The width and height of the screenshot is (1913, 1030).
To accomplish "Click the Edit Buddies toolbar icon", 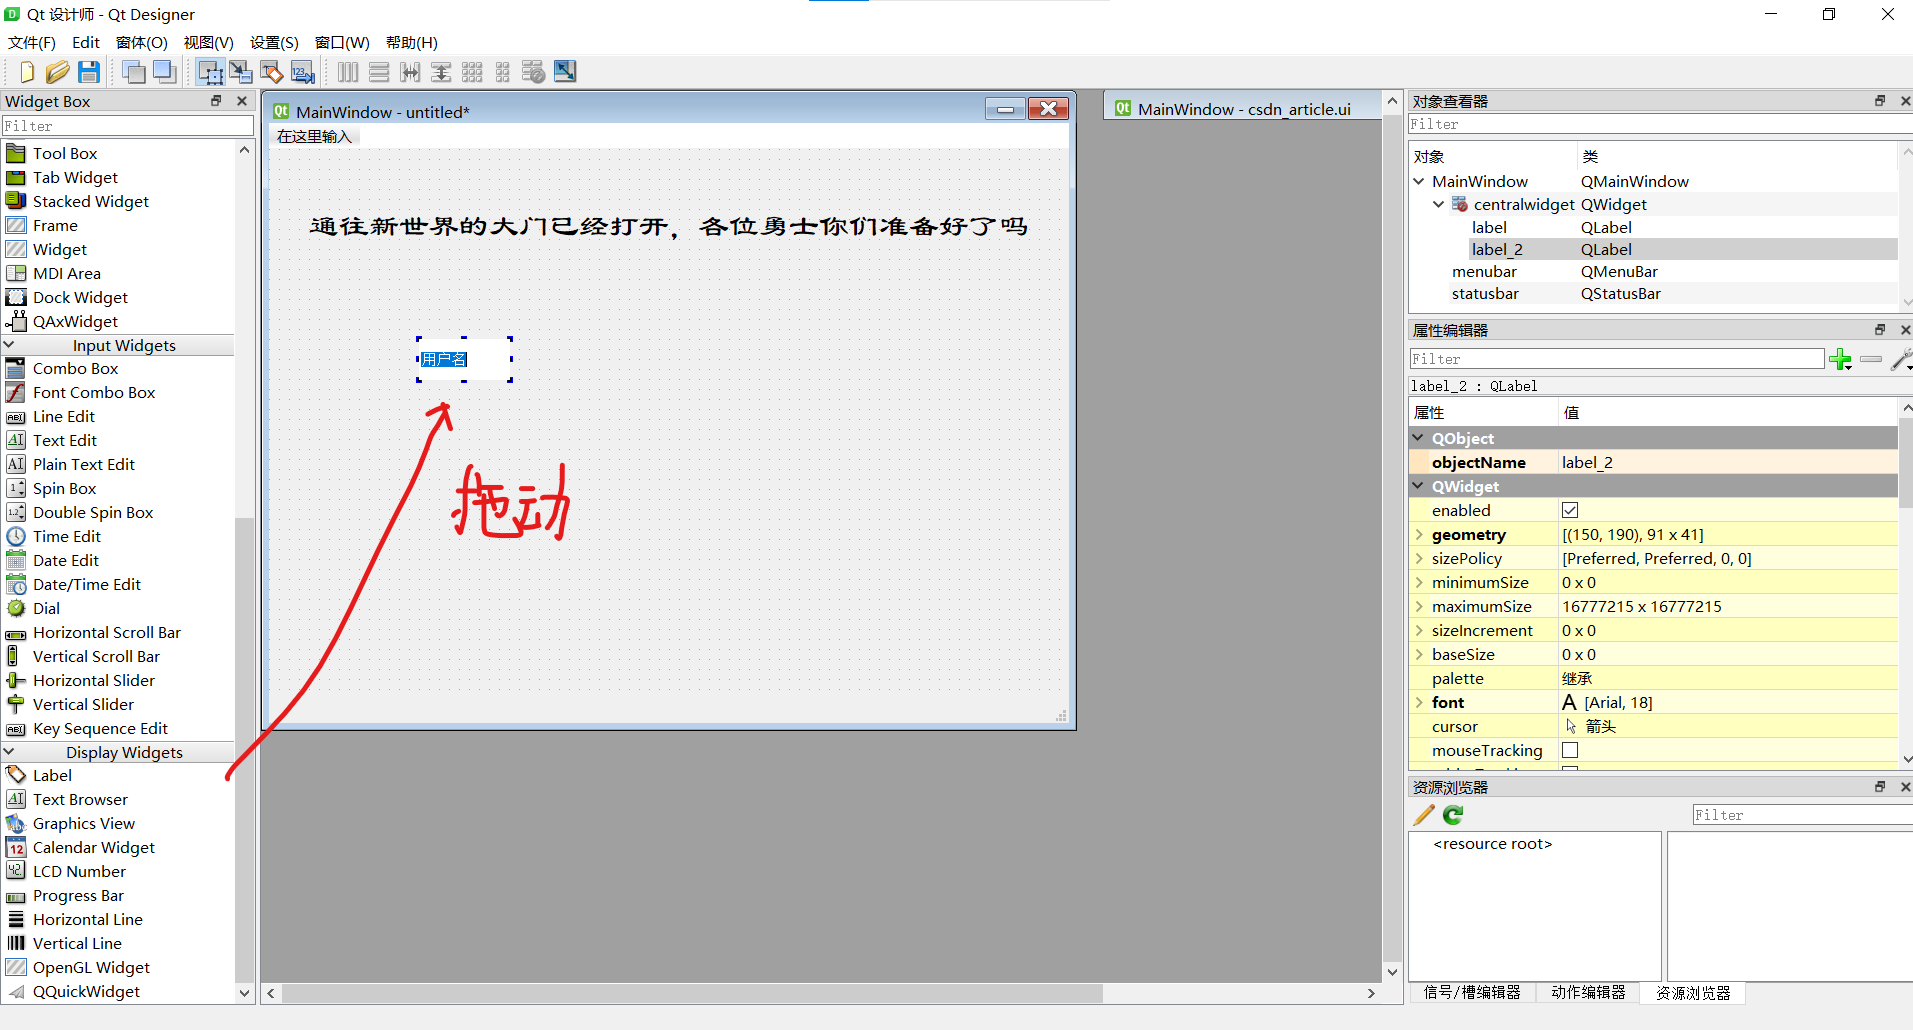I will [272, 71].
